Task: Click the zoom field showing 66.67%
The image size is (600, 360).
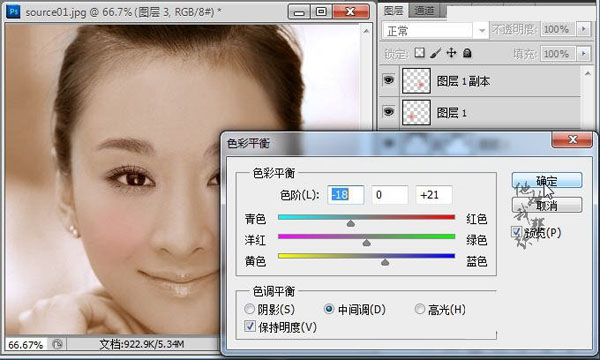Action: [26, 345]
